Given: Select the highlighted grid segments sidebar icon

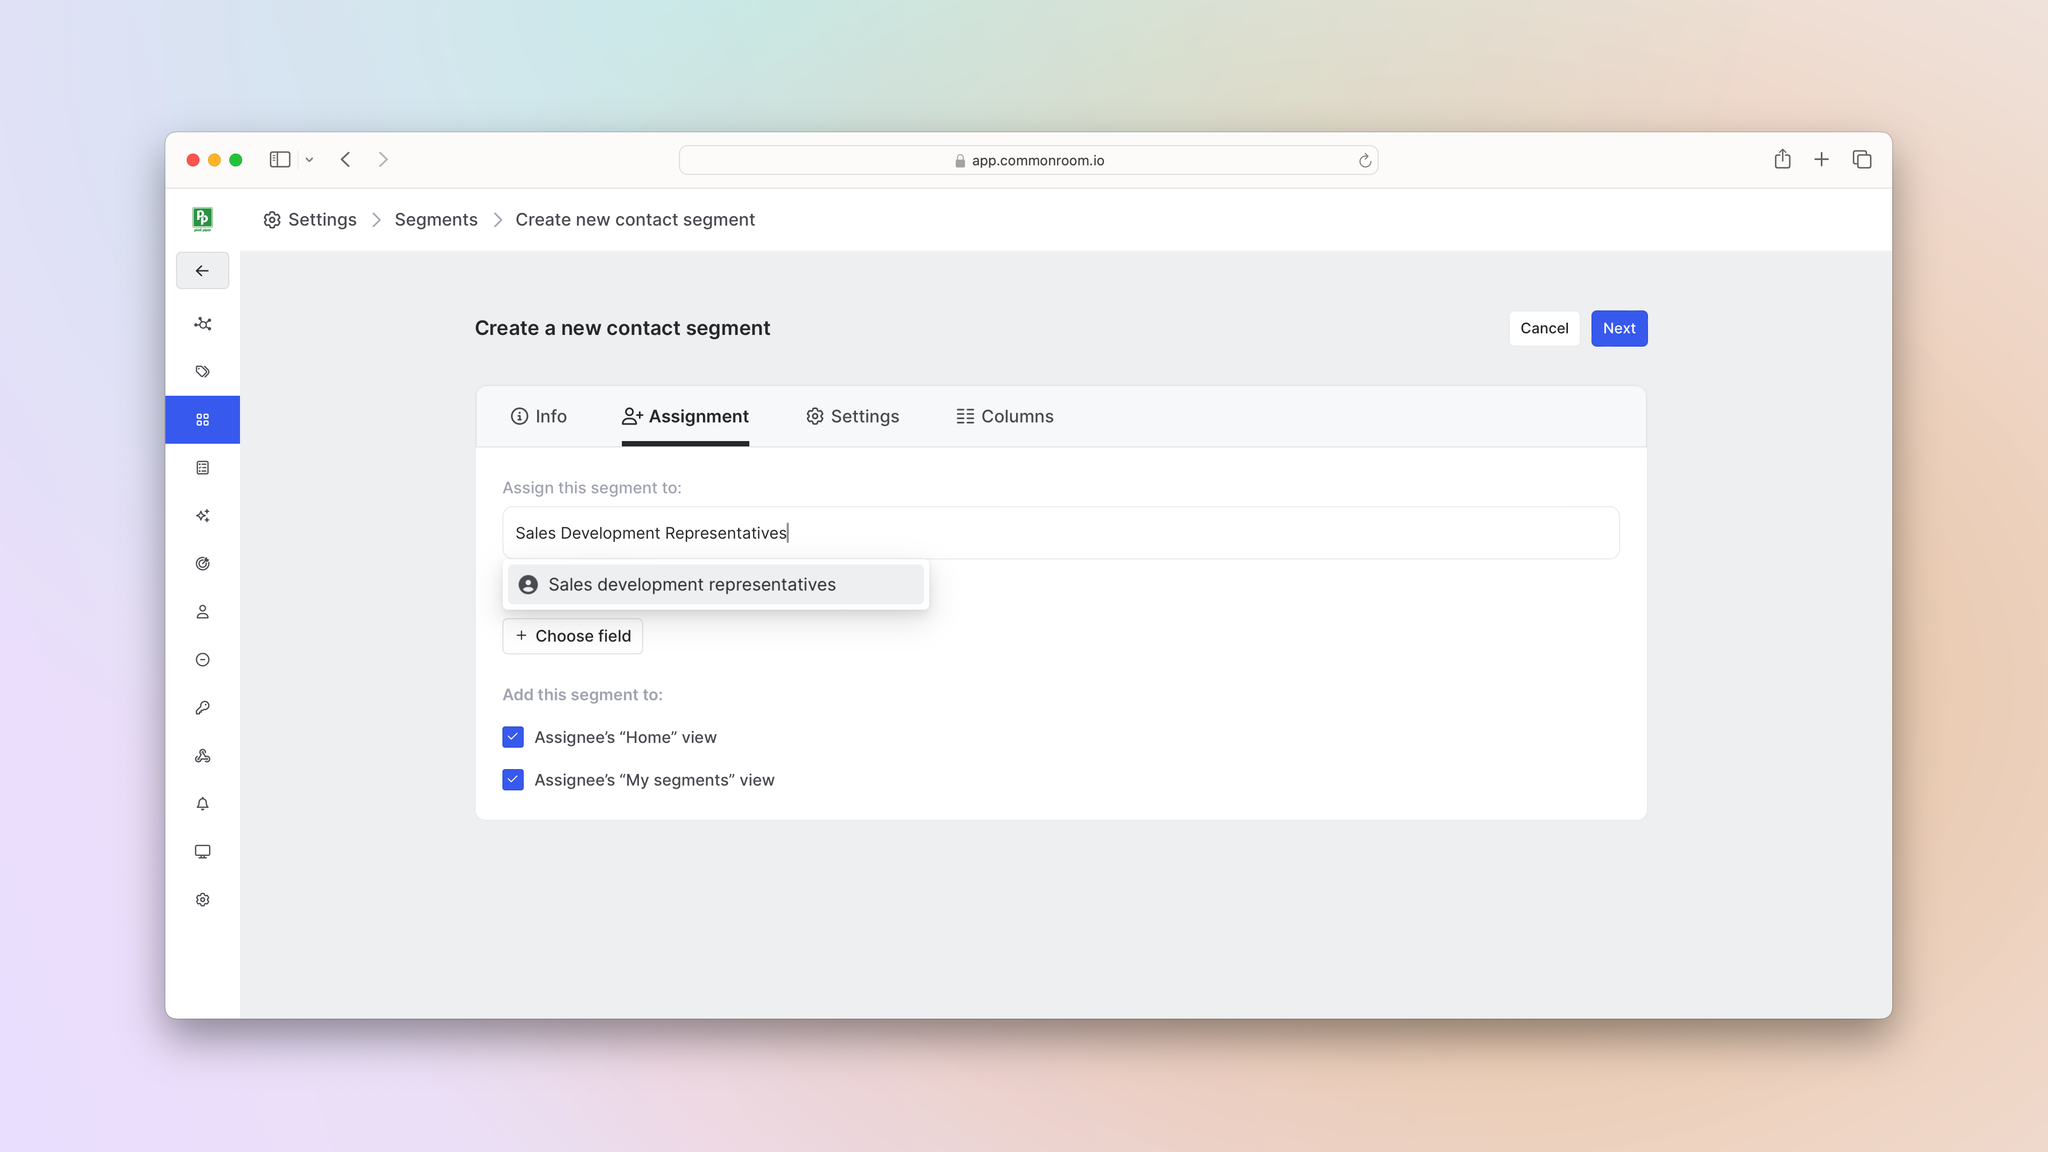Looking at the screenshot, I should (x=202, y=420).
